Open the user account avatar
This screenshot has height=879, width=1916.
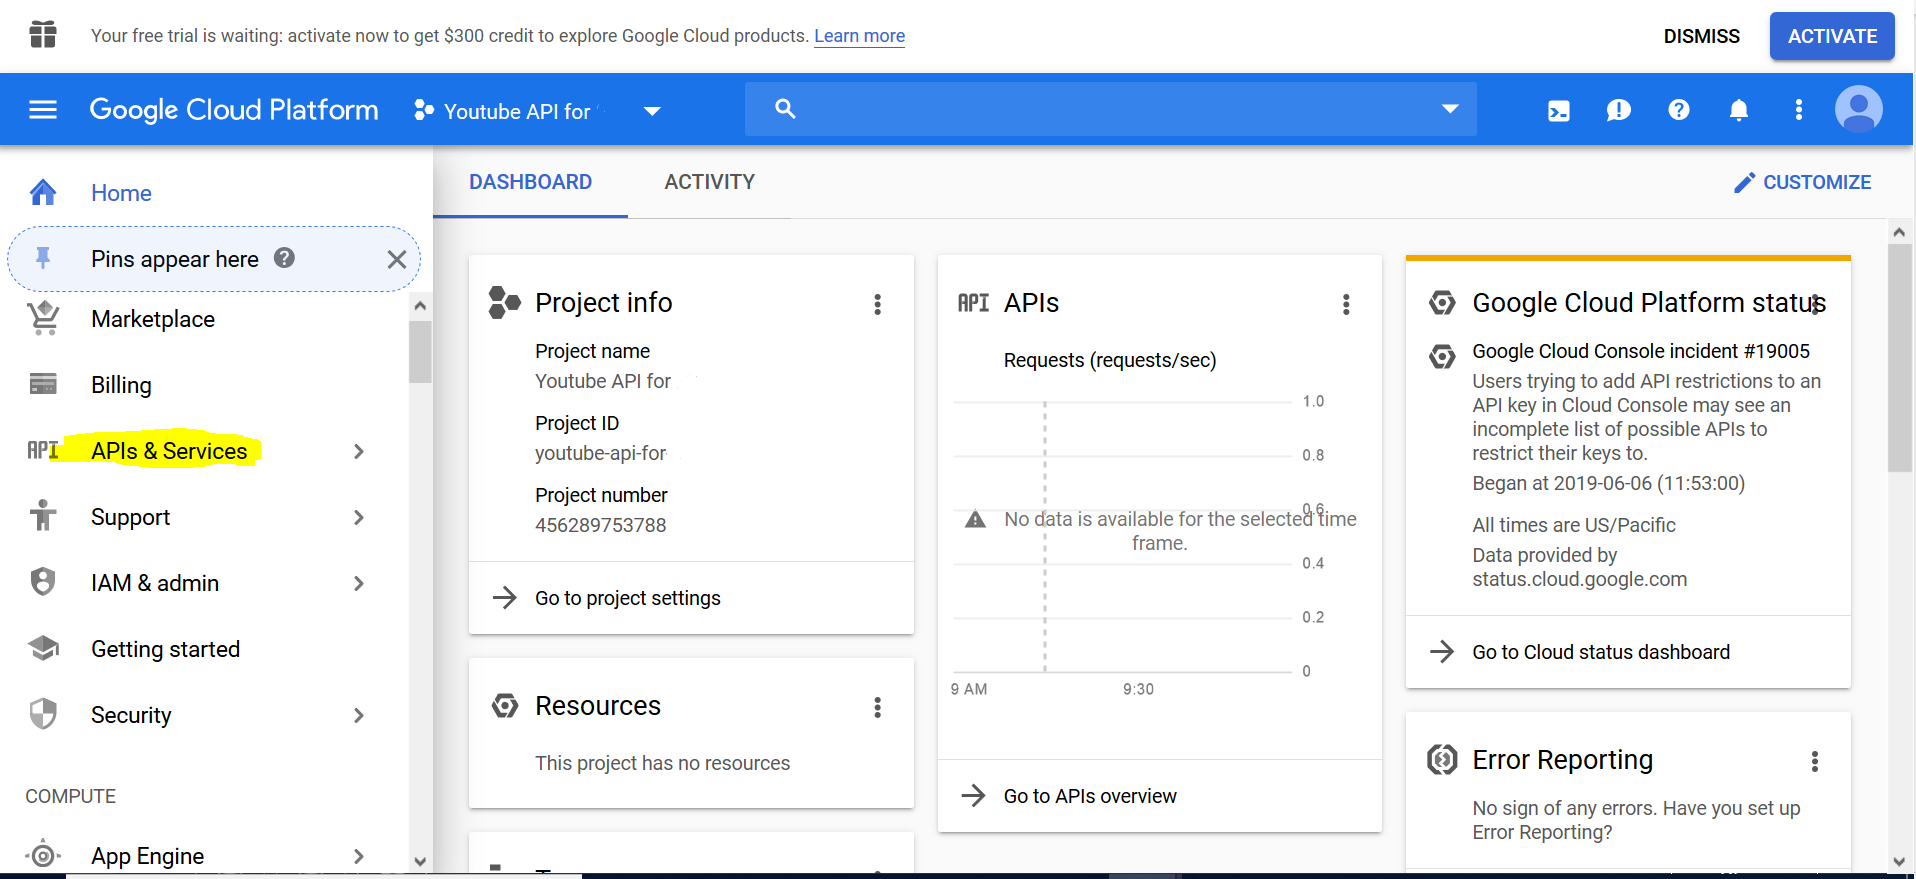(1858, 109)
